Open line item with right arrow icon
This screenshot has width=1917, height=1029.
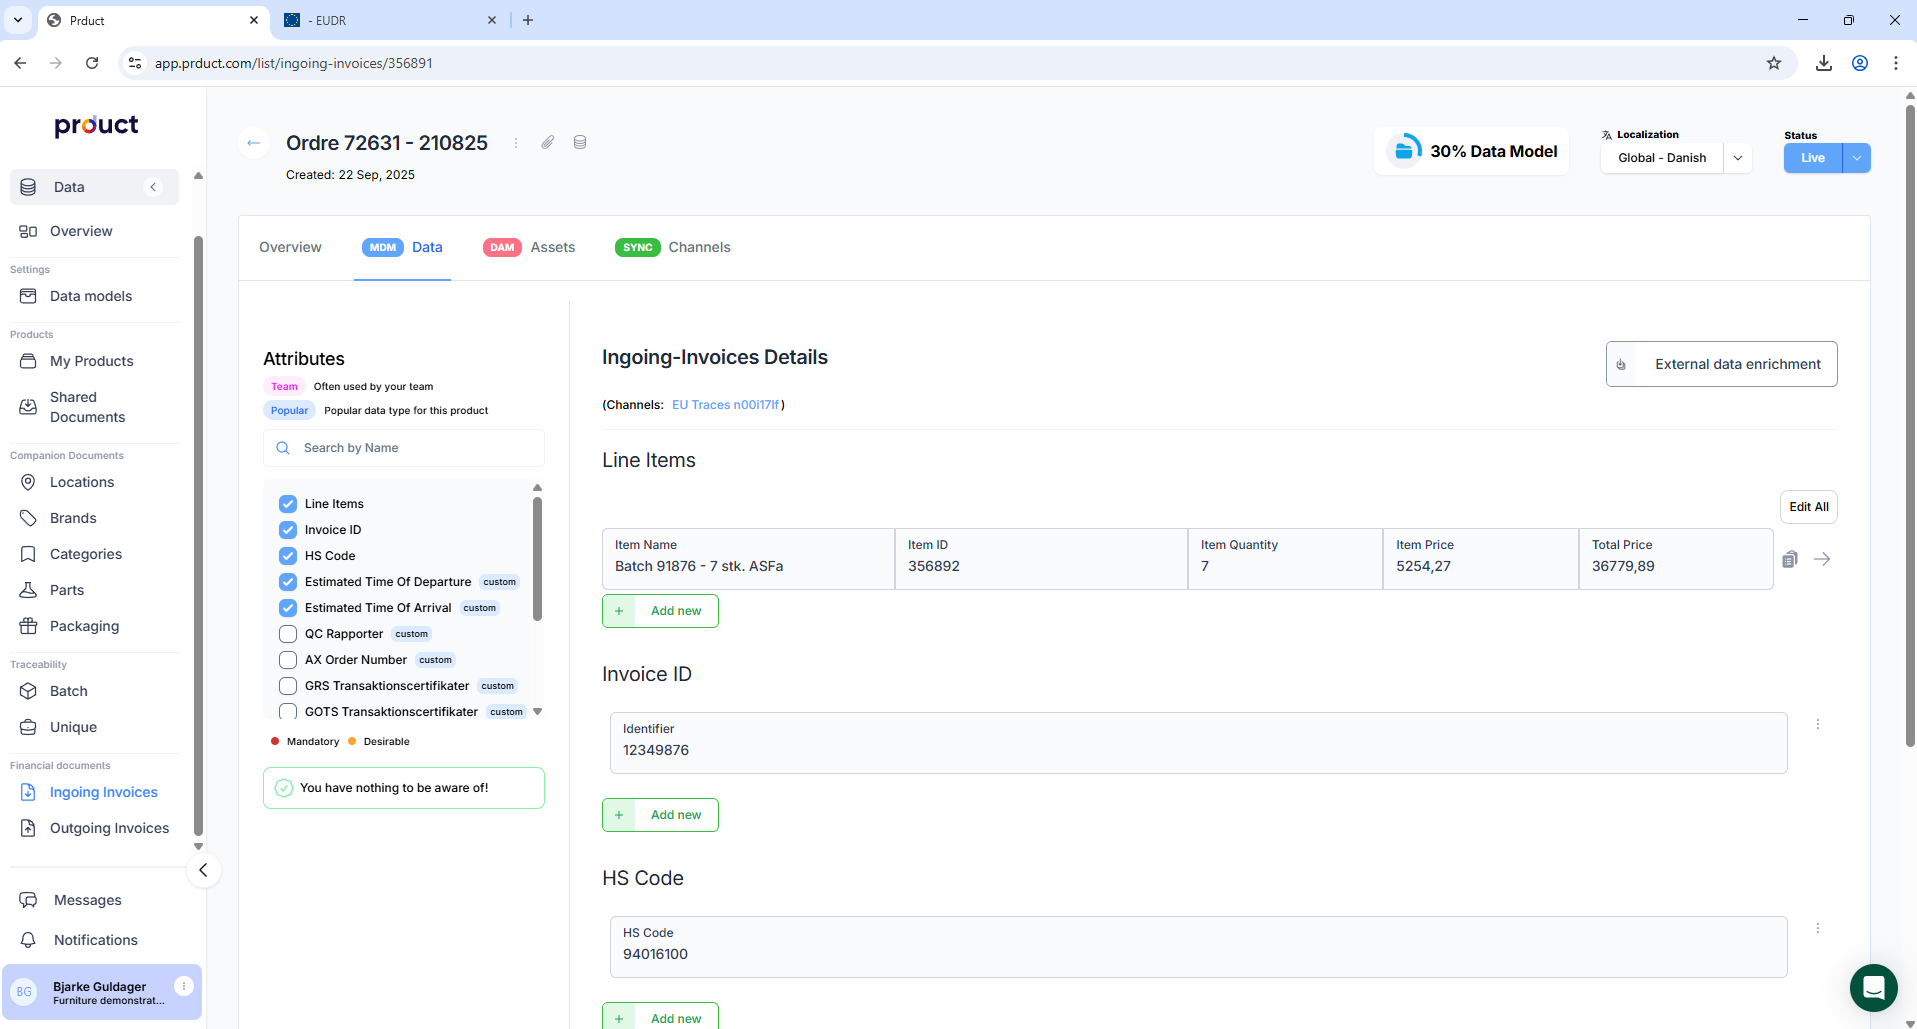[x=1822, y=559]
